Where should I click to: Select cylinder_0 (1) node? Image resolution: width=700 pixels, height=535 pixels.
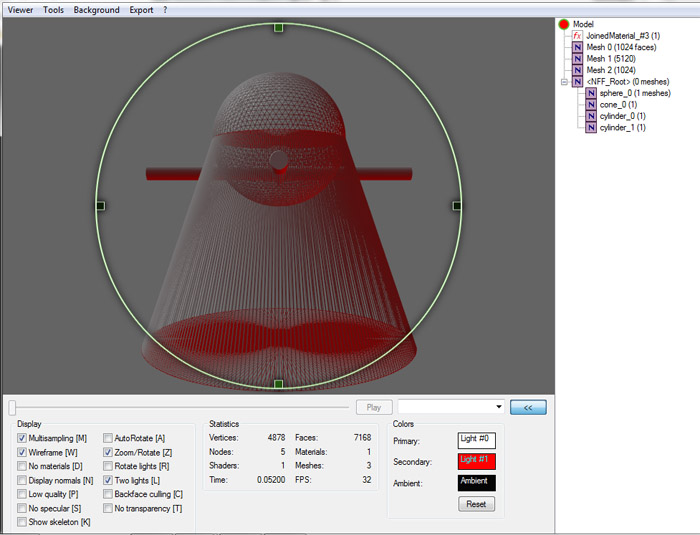622,116
